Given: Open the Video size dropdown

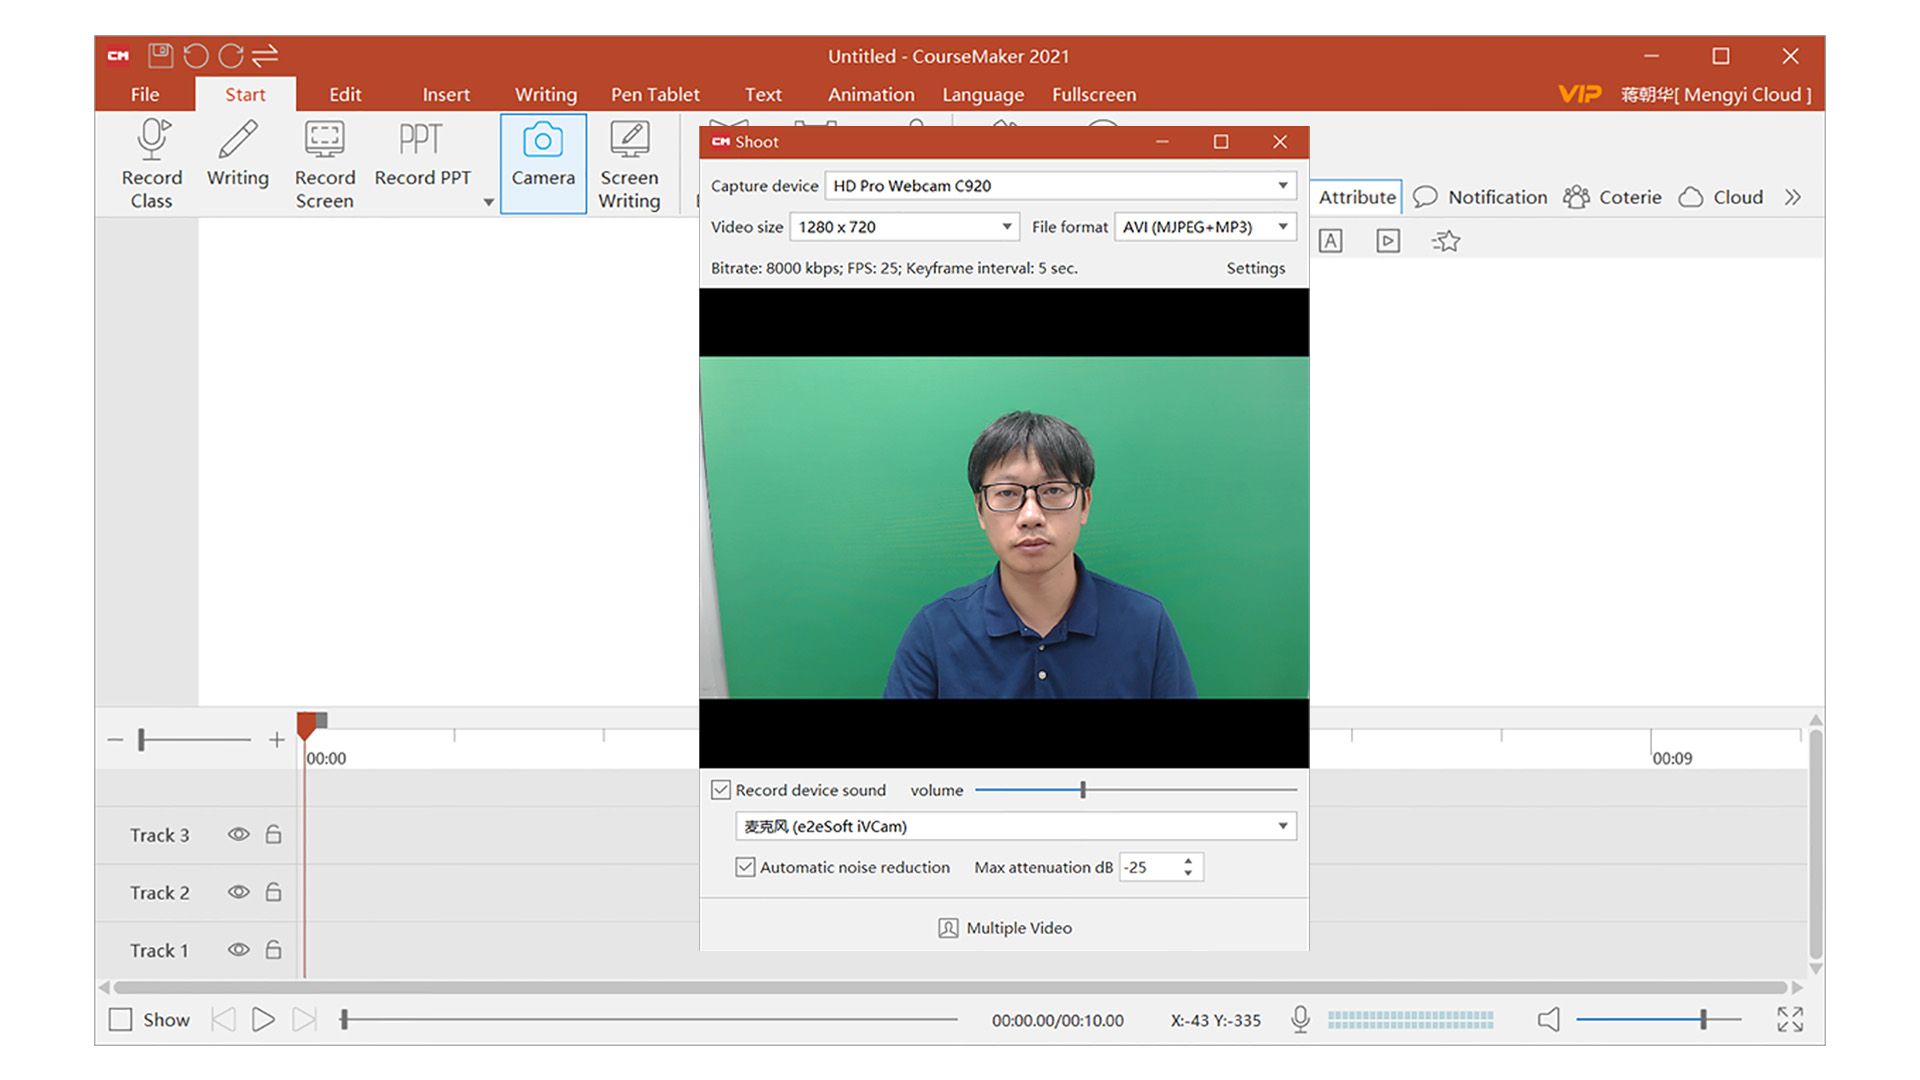Looking at the screenshot, I should pos(905,227).
